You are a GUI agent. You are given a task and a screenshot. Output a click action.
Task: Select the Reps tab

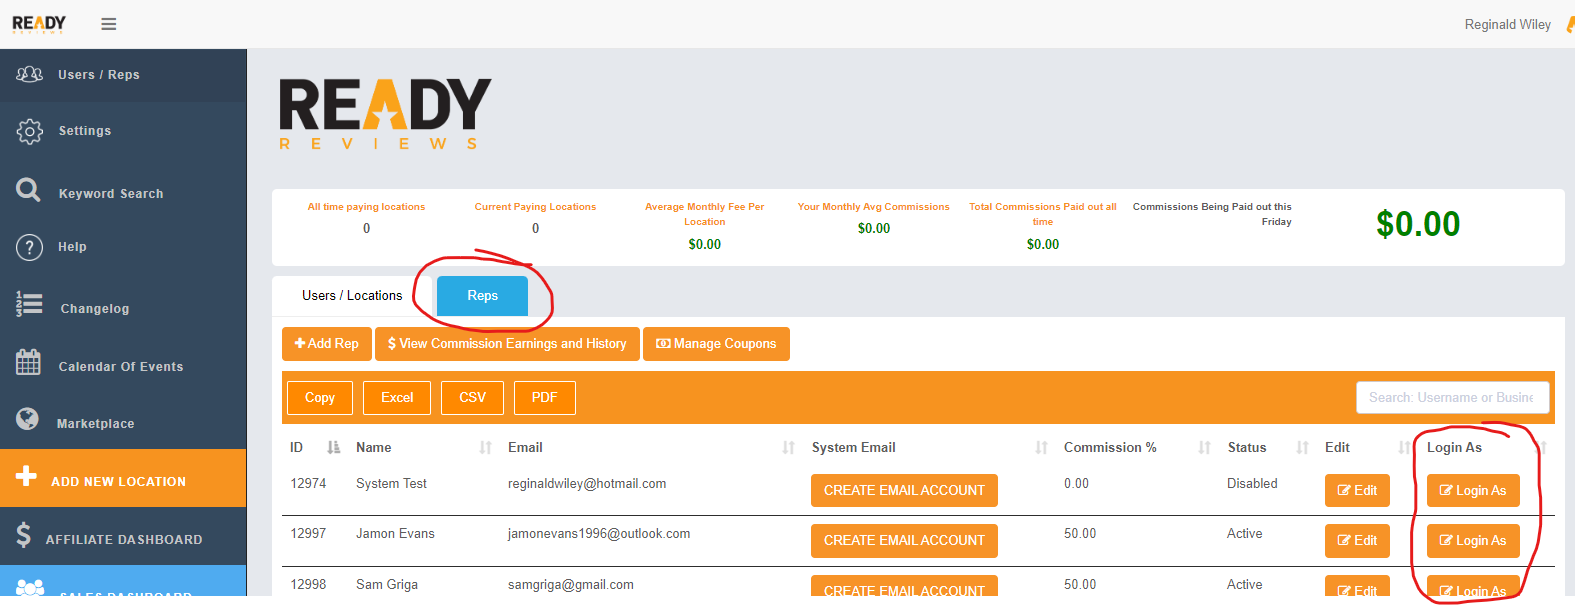(482, 296)
